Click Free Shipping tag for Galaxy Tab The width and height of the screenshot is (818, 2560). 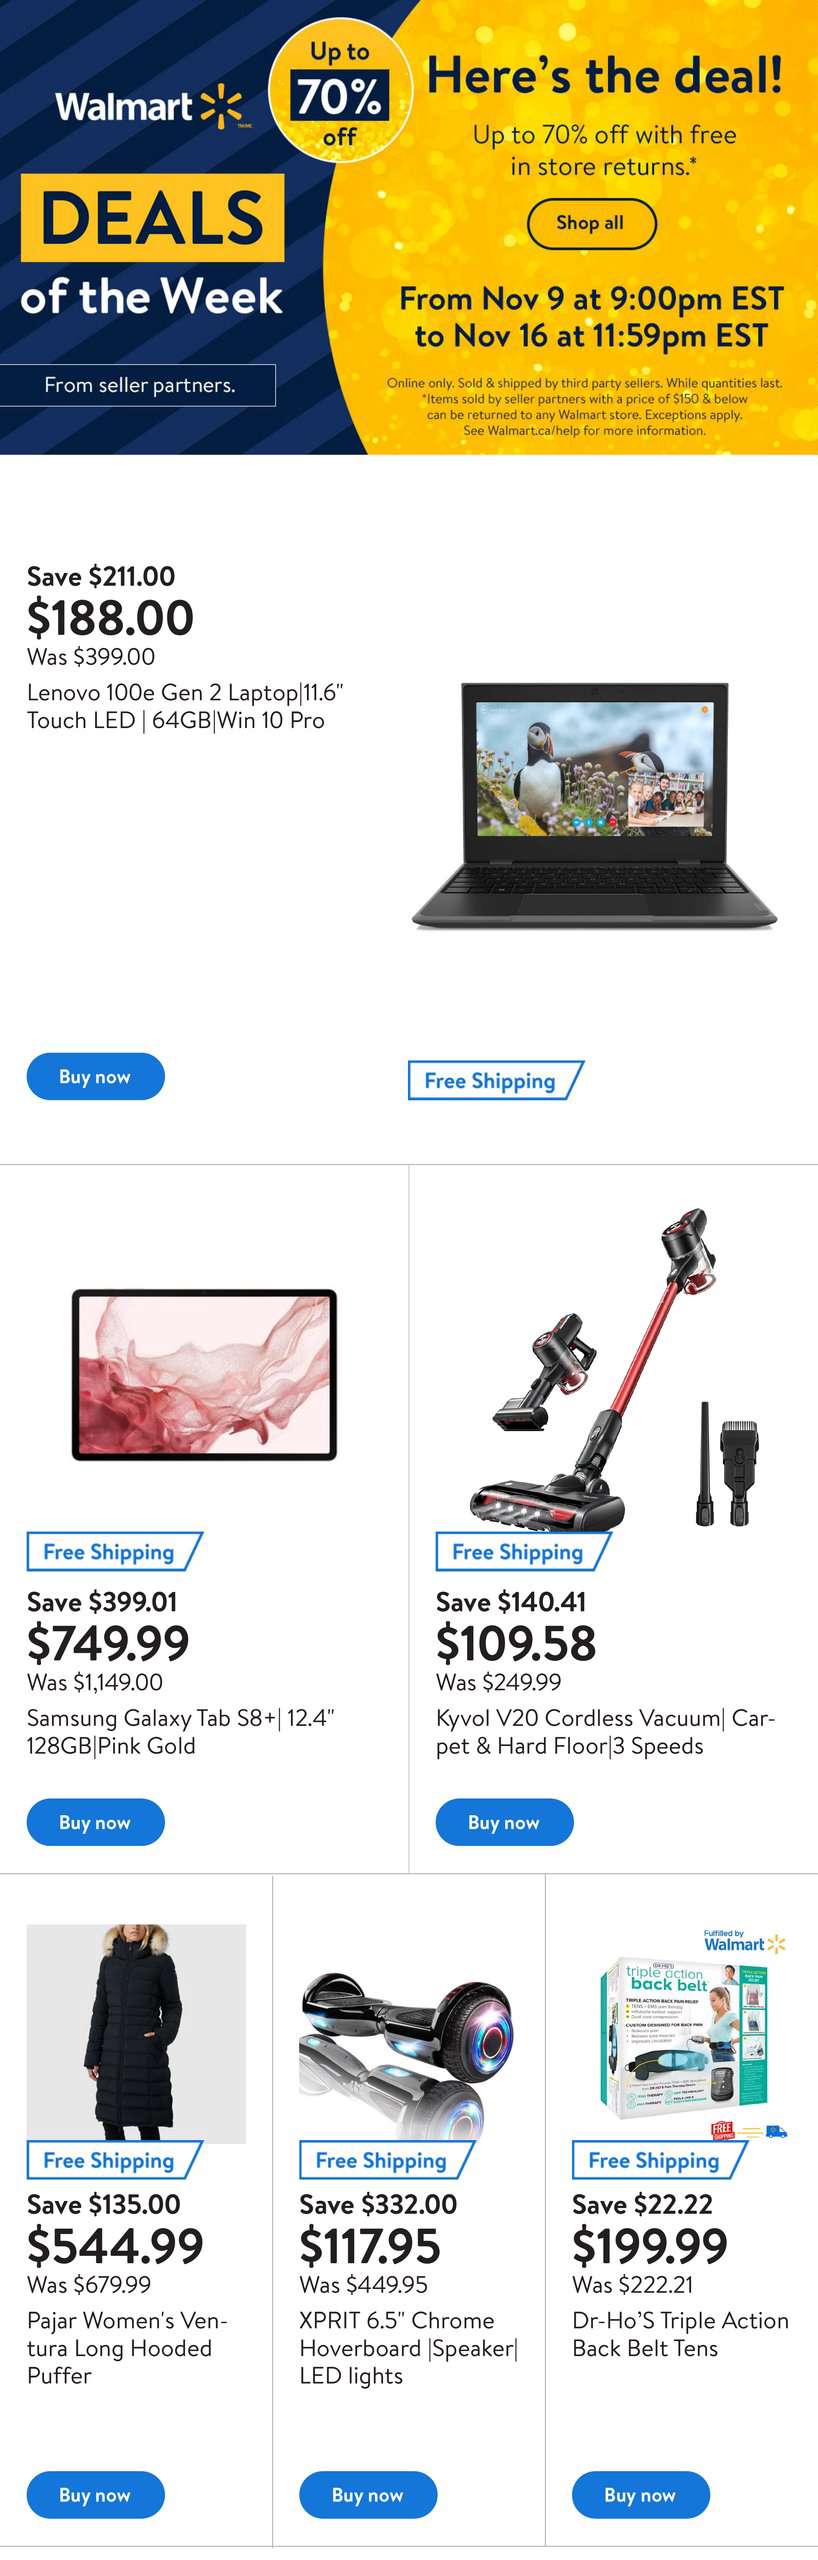114,1552
